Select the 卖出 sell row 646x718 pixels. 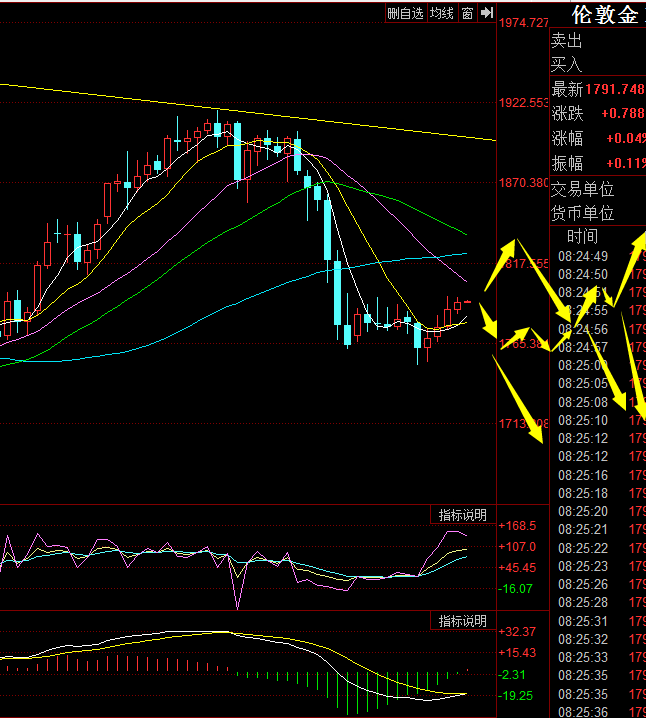pos(598,41)
